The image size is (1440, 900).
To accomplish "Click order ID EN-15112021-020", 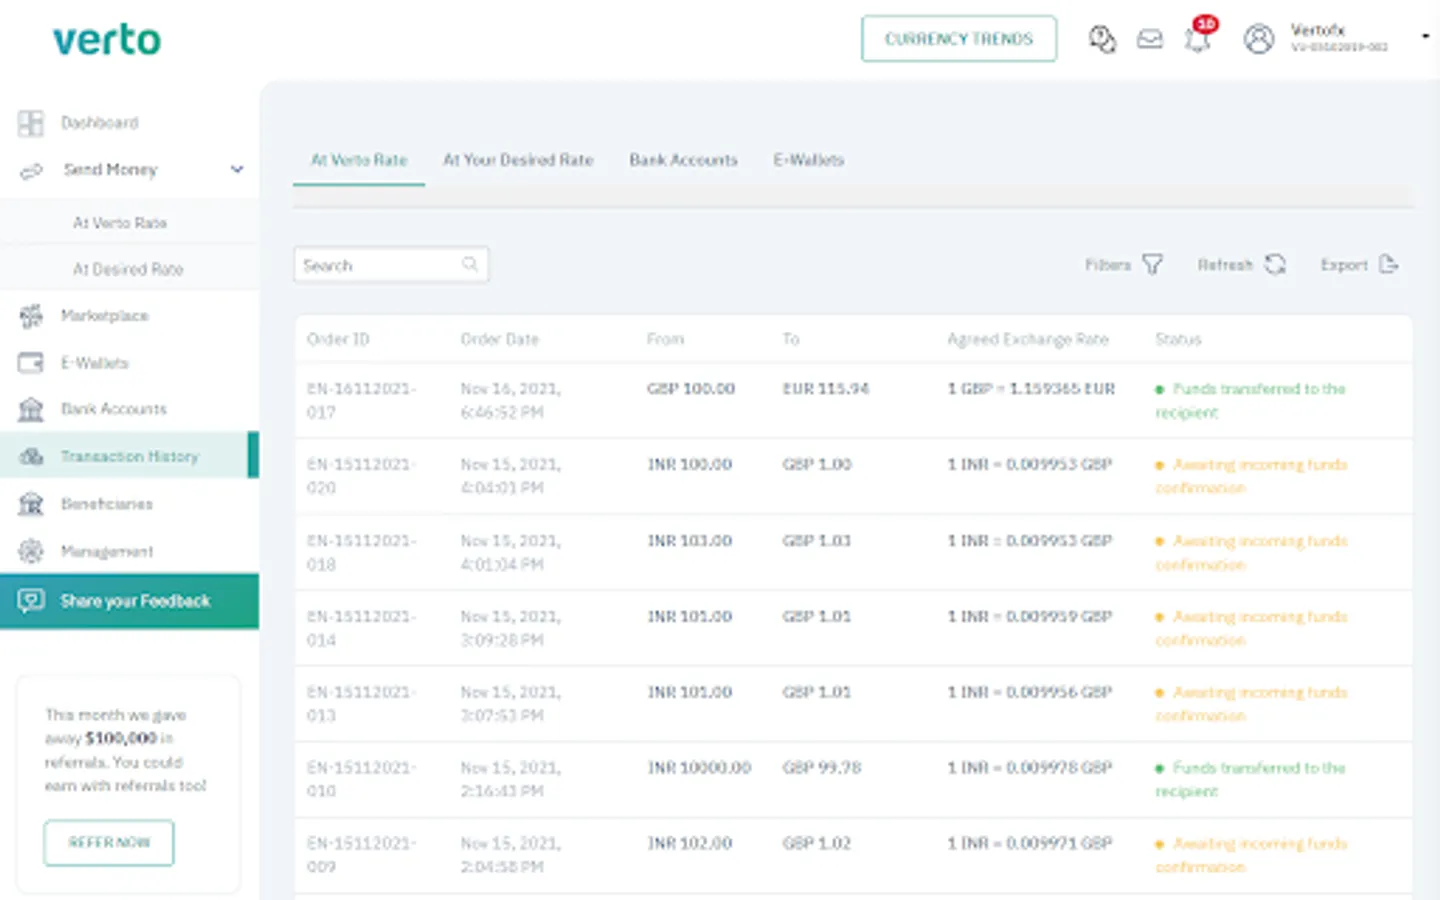I will tap(361, 476).
